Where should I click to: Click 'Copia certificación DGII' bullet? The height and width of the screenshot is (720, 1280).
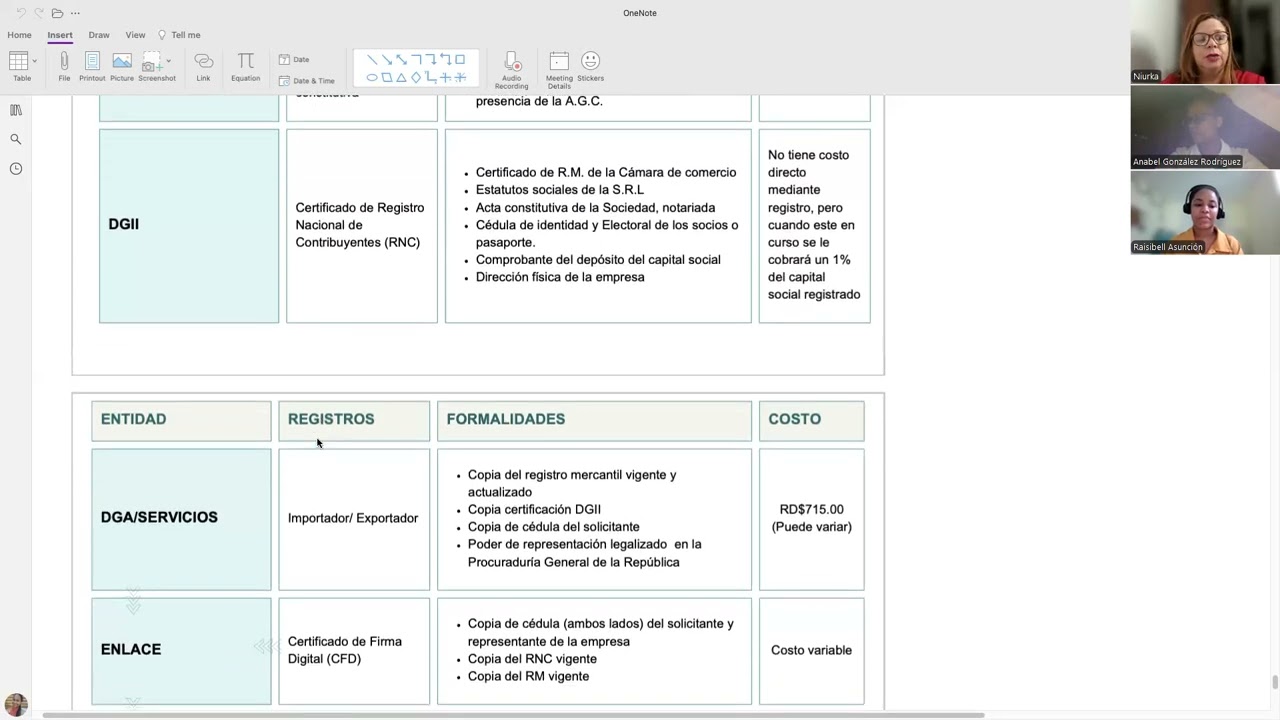534,509
